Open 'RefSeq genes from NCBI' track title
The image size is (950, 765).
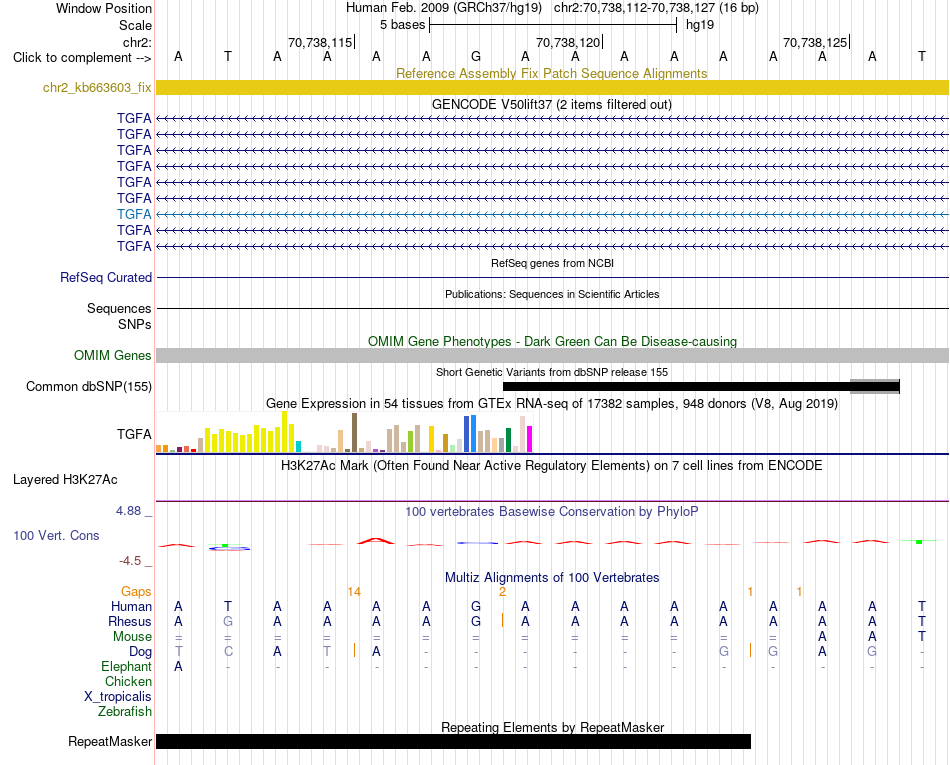coord(552,263)
